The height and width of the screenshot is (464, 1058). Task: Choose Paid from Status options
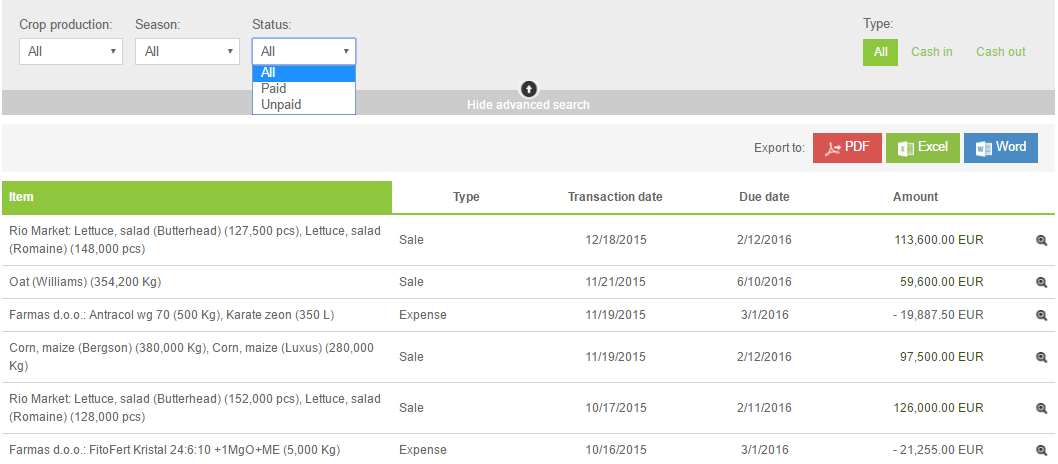click(274, 88)
